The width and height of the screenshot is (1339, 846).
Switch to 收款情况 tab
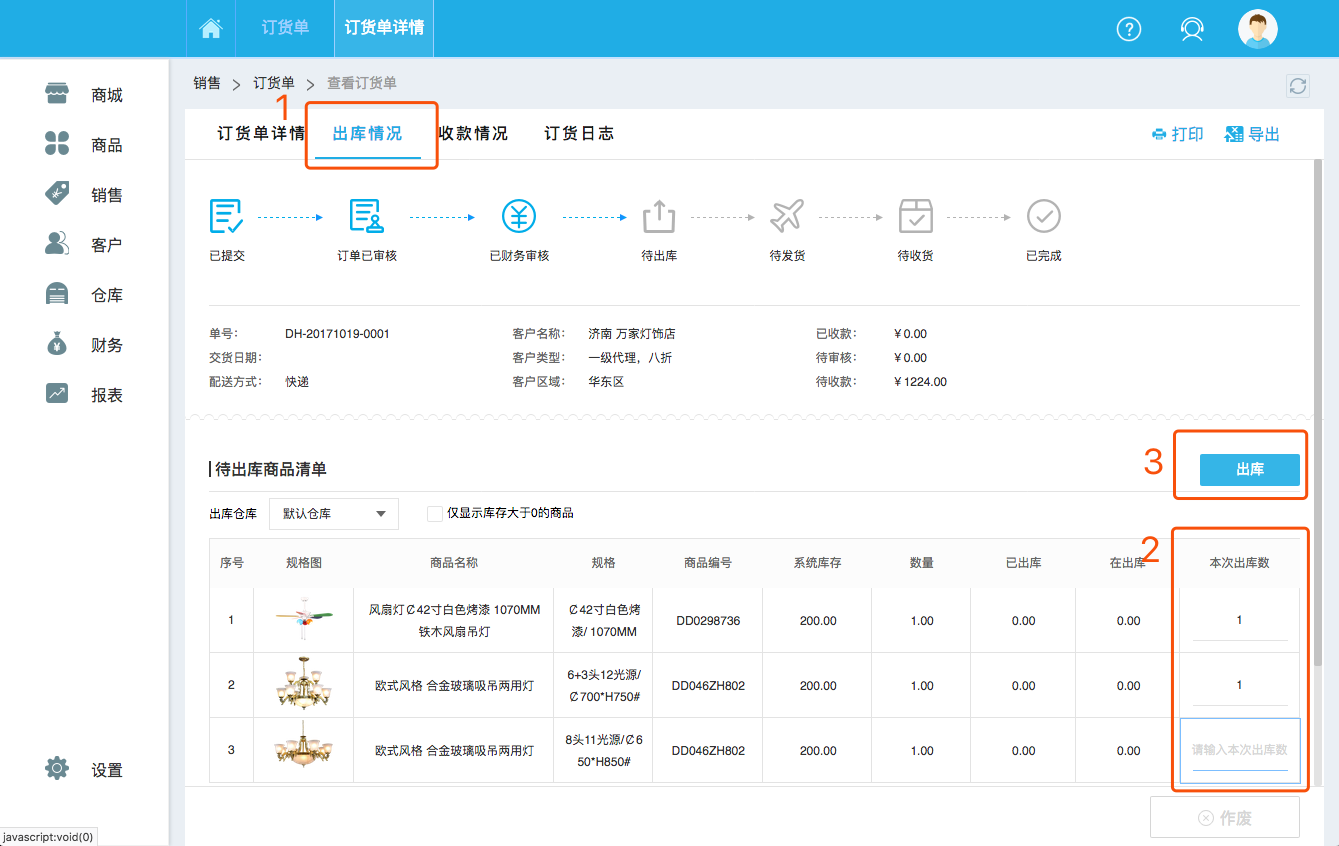coord(473,134)
